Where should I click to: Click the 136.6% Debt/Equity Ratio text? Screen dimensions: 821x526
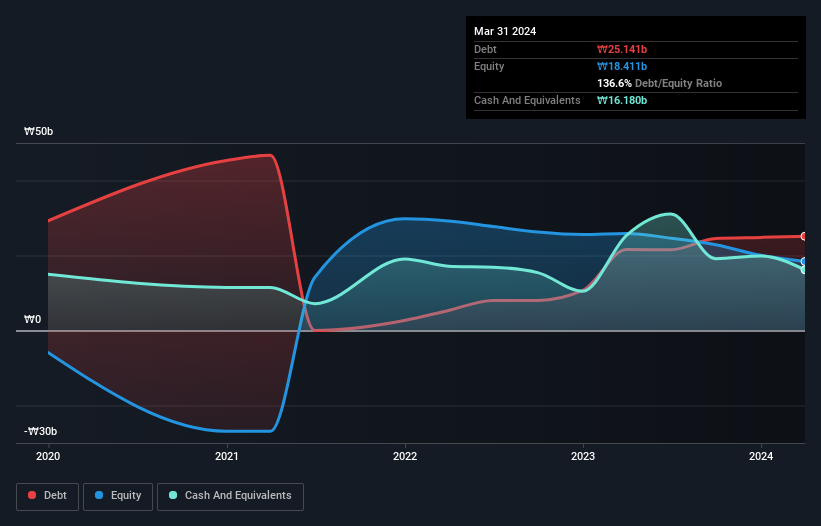pyautogui.click(x=659, y=83)
